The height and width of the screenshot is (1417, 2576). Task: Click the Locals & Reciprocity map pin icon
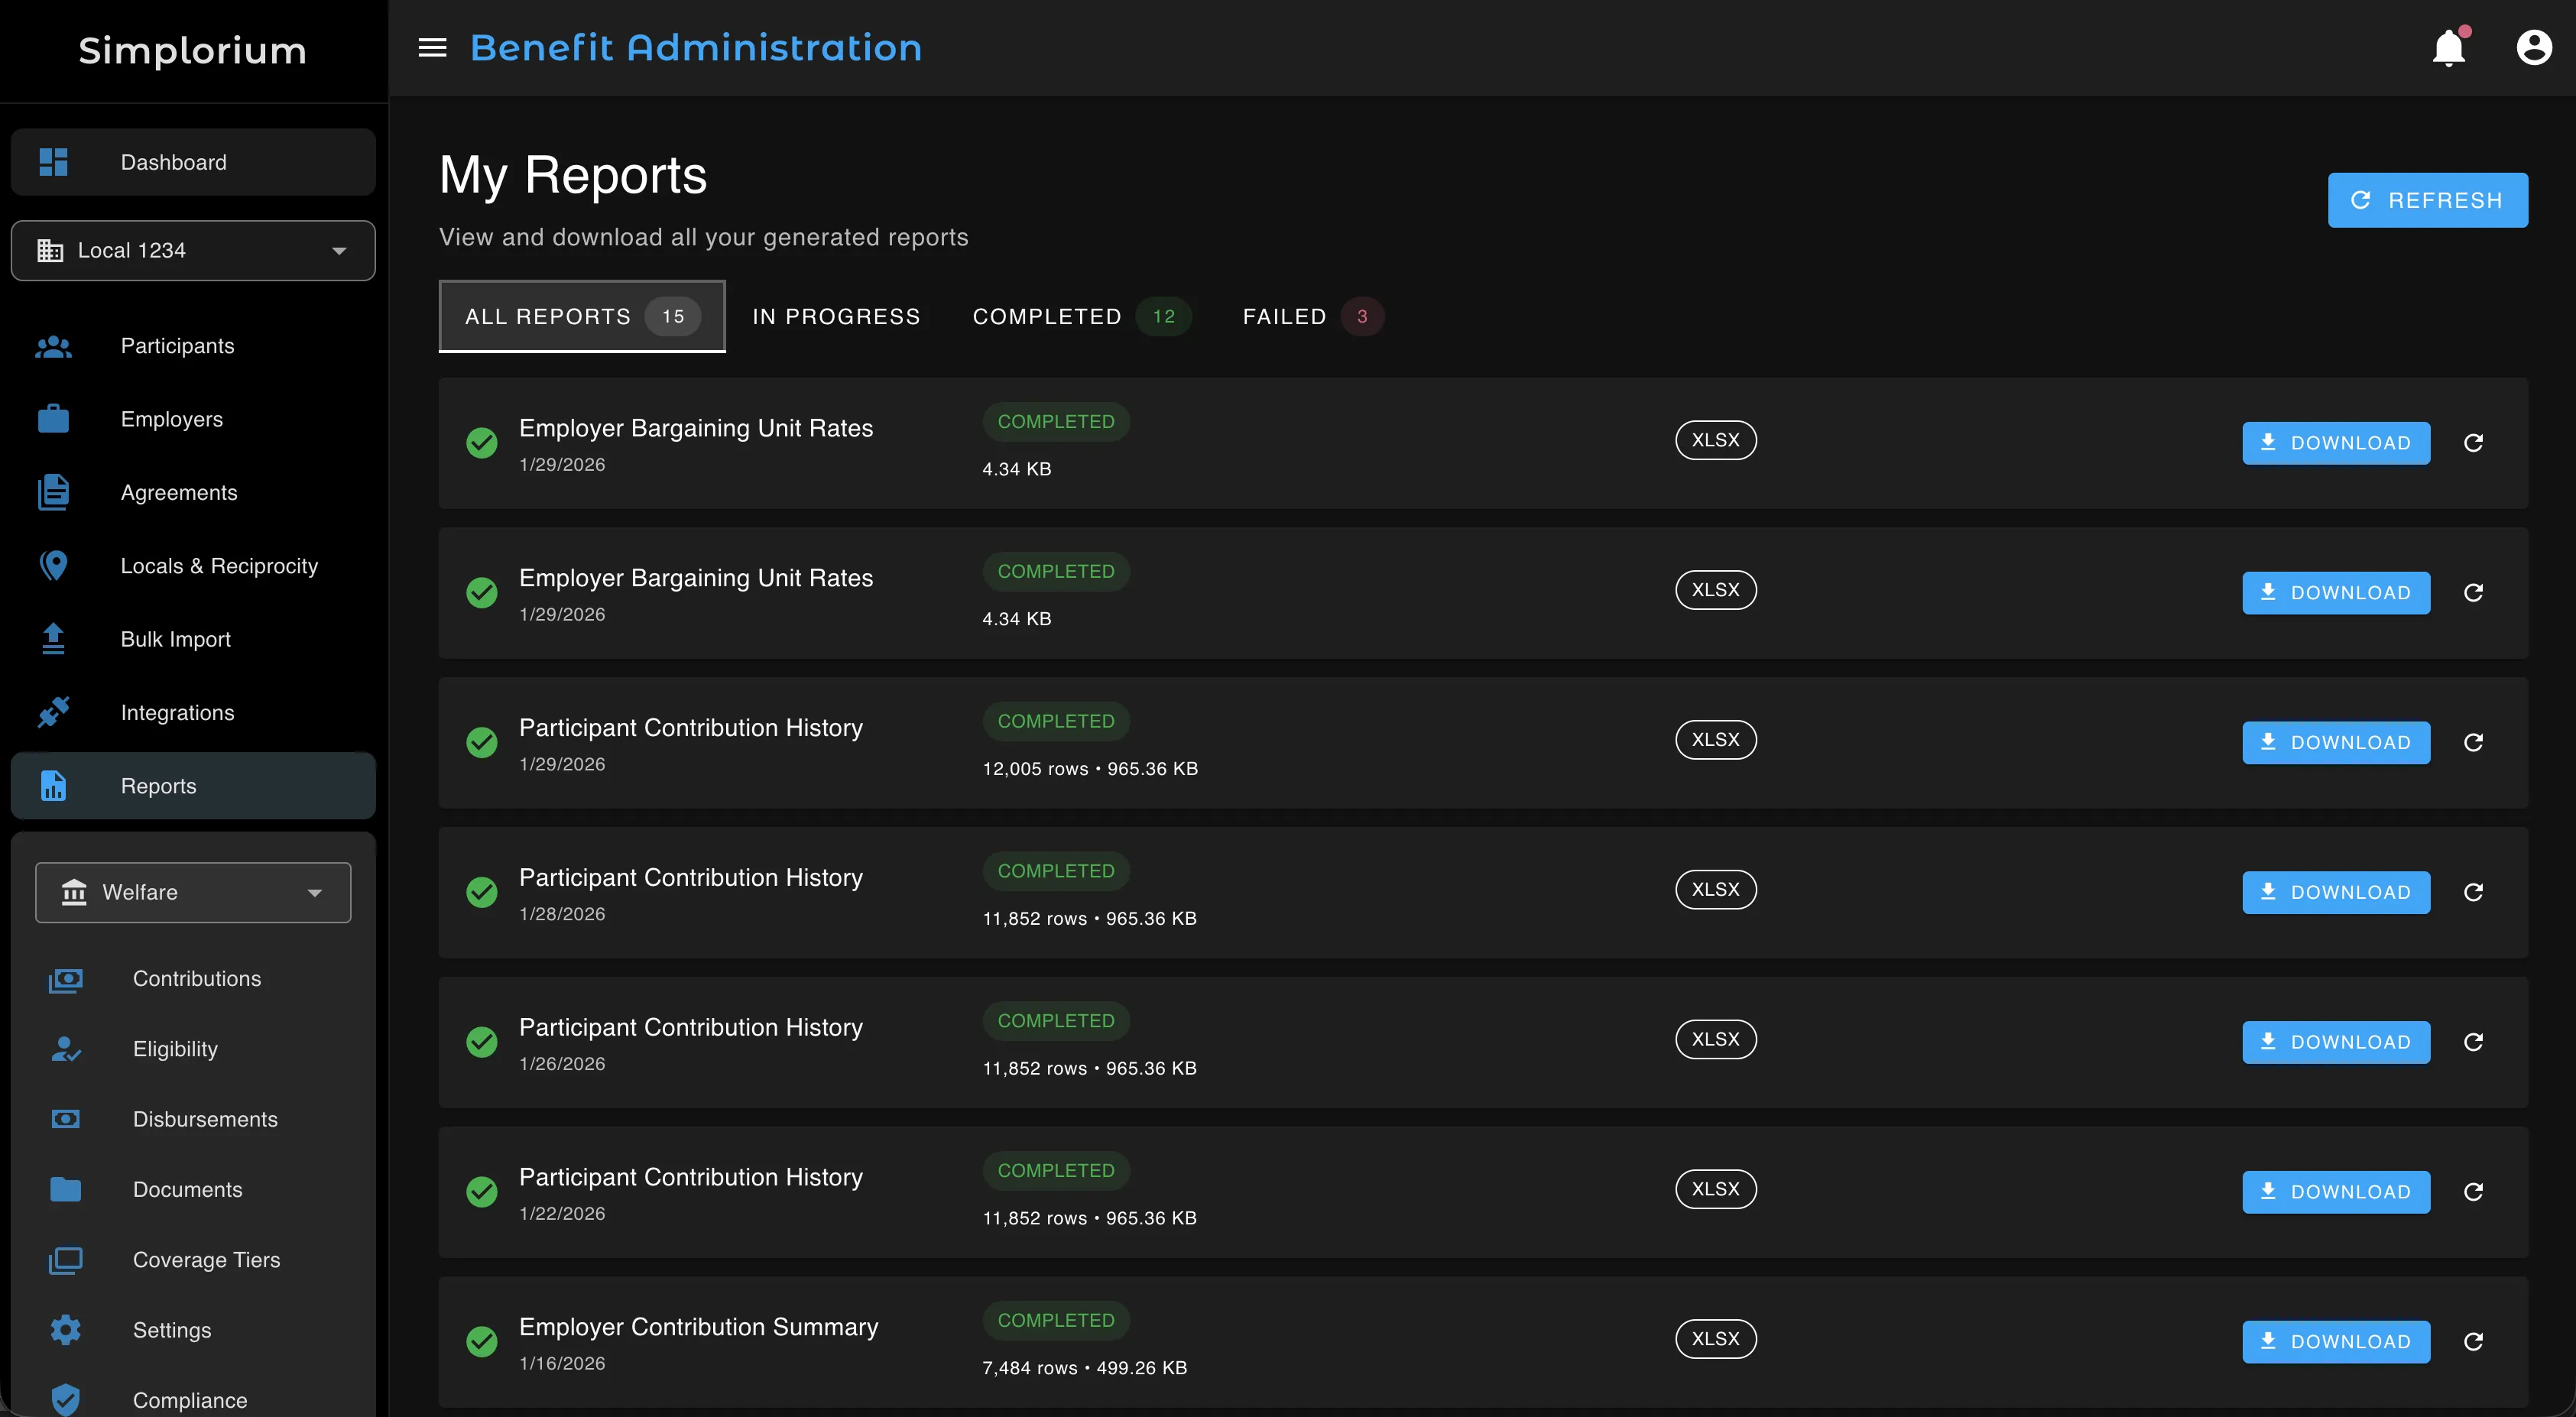[53, 565]
